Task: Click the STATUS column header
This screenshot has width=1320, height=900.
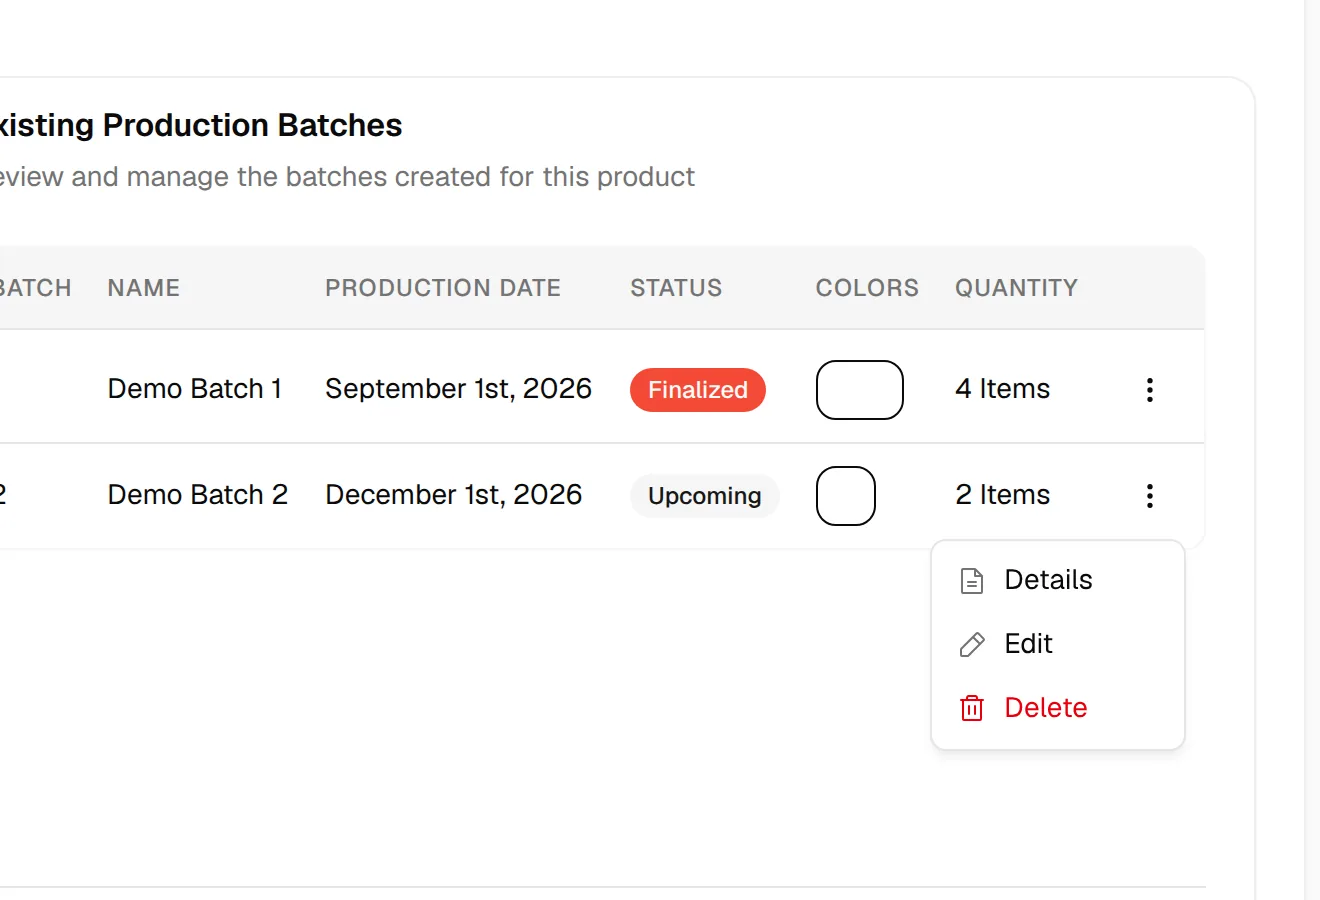Action: pyautogui.click(x=676, y=288)
